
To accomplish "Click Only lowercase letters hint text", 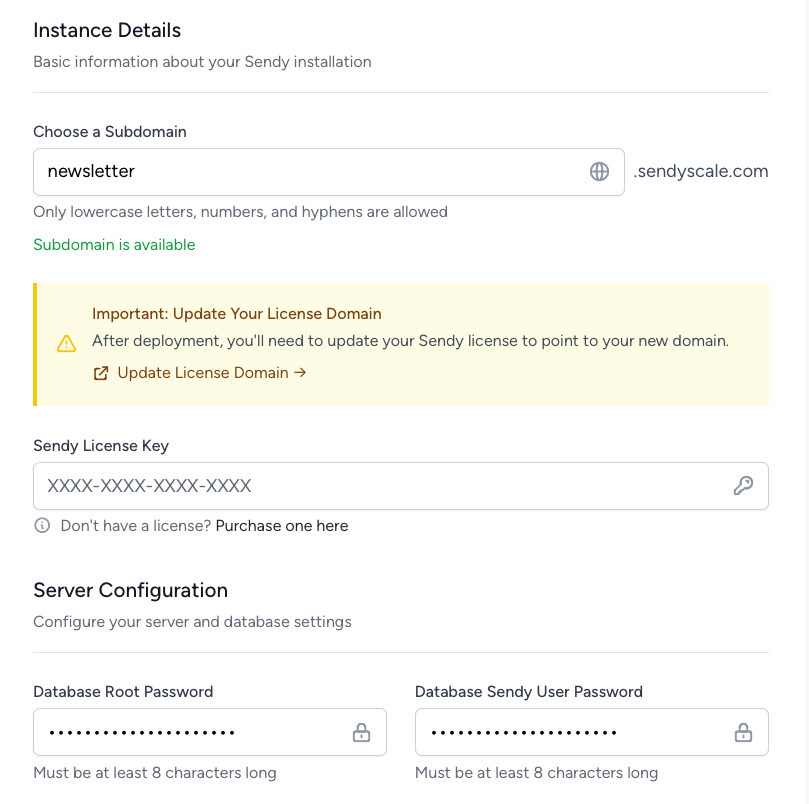I will [x=240, y=212].
